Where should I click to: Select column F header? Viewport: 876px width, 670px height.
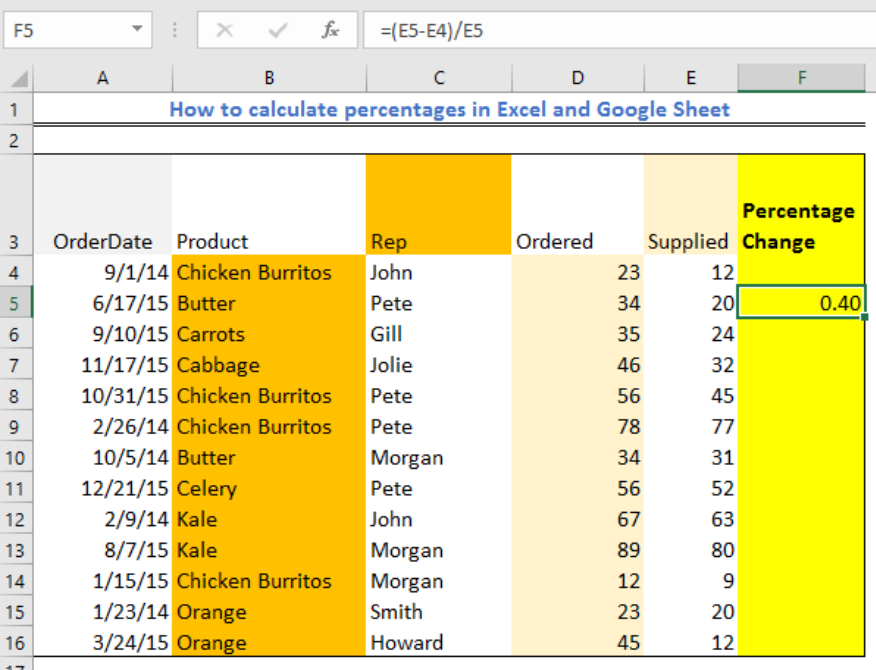tap(801, 77)
